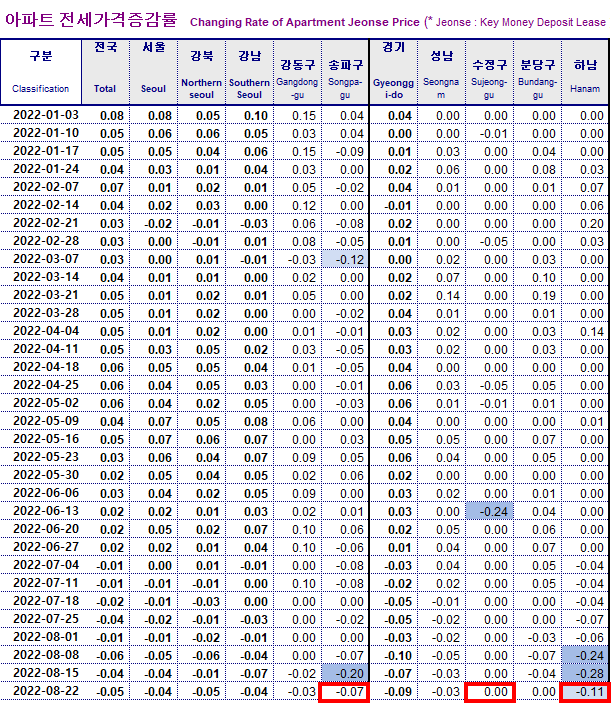Select the 하남 Hanam column header
The image size is (611, 703).
585,72
